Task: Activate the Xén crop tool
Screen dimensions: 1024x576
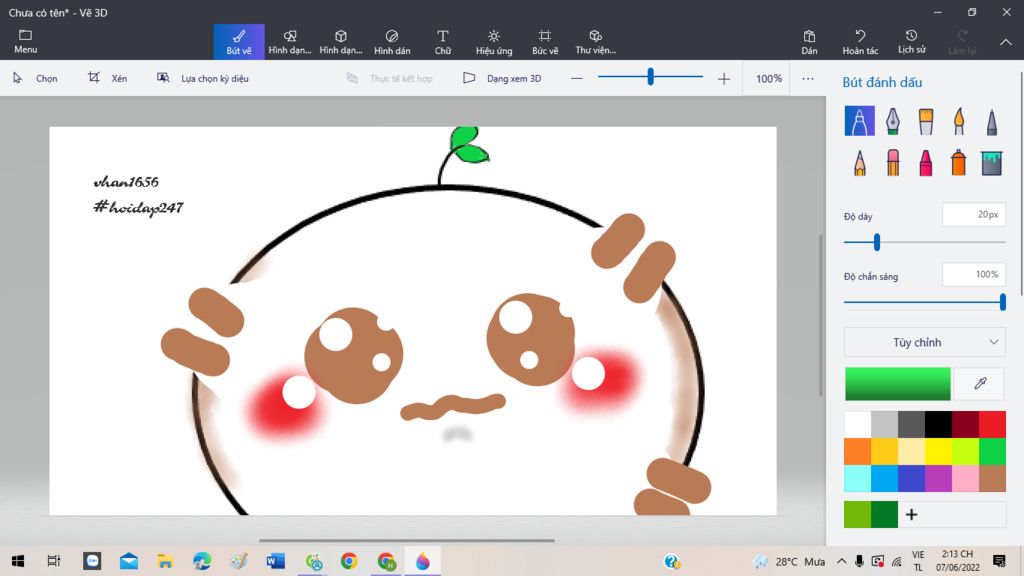Action: tap(108, 78)
